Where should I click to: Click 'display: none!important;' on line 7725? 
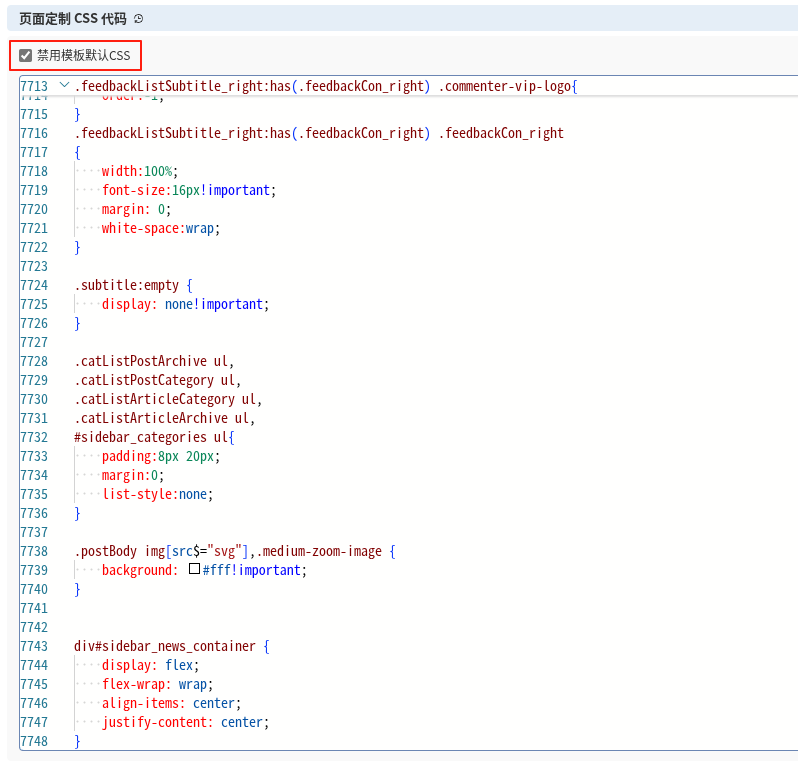(185, 304)
